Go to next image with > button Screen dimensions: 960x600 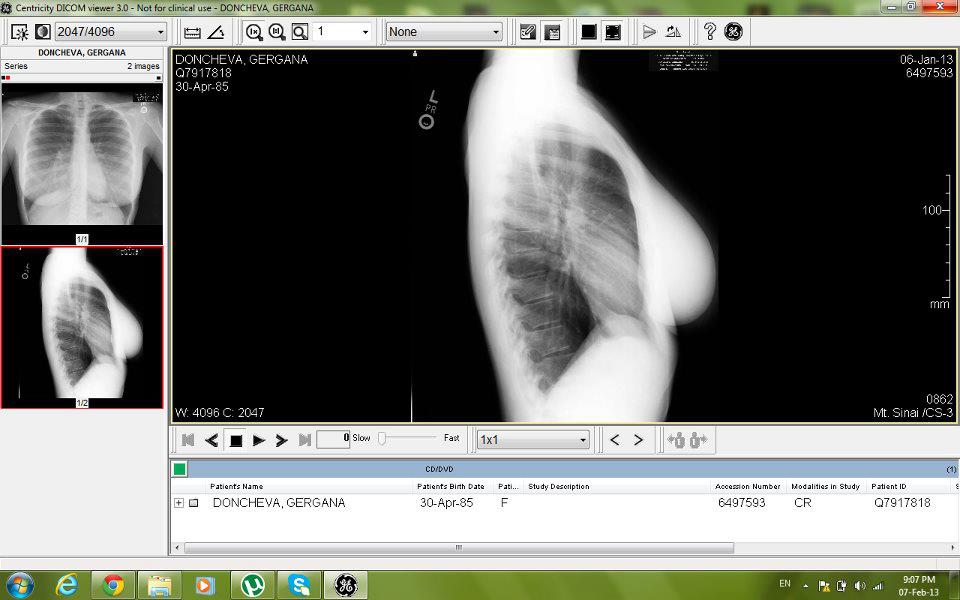tap(638, 440)
